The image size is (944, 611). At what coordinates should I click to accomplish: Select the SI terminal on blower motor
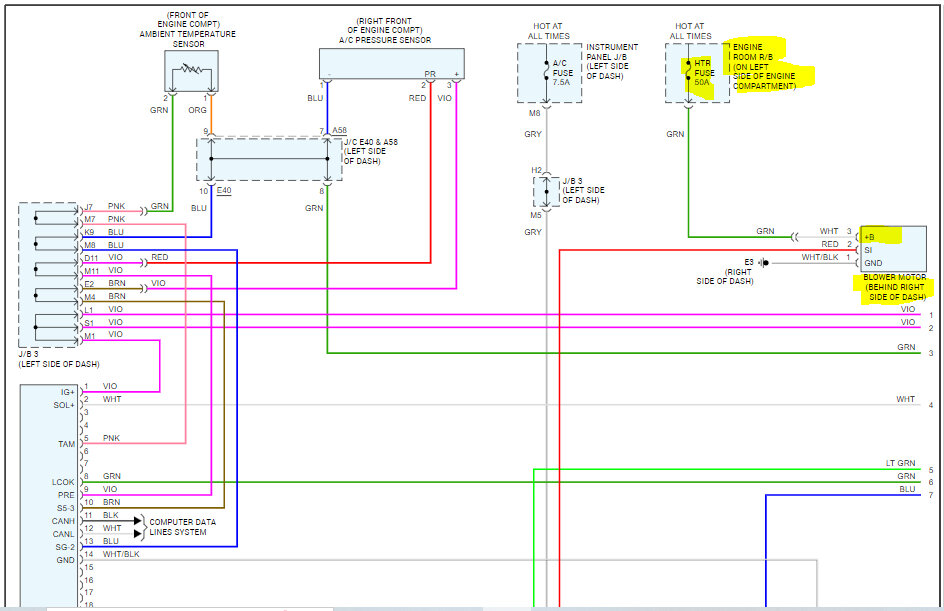[x=870, y=248]
